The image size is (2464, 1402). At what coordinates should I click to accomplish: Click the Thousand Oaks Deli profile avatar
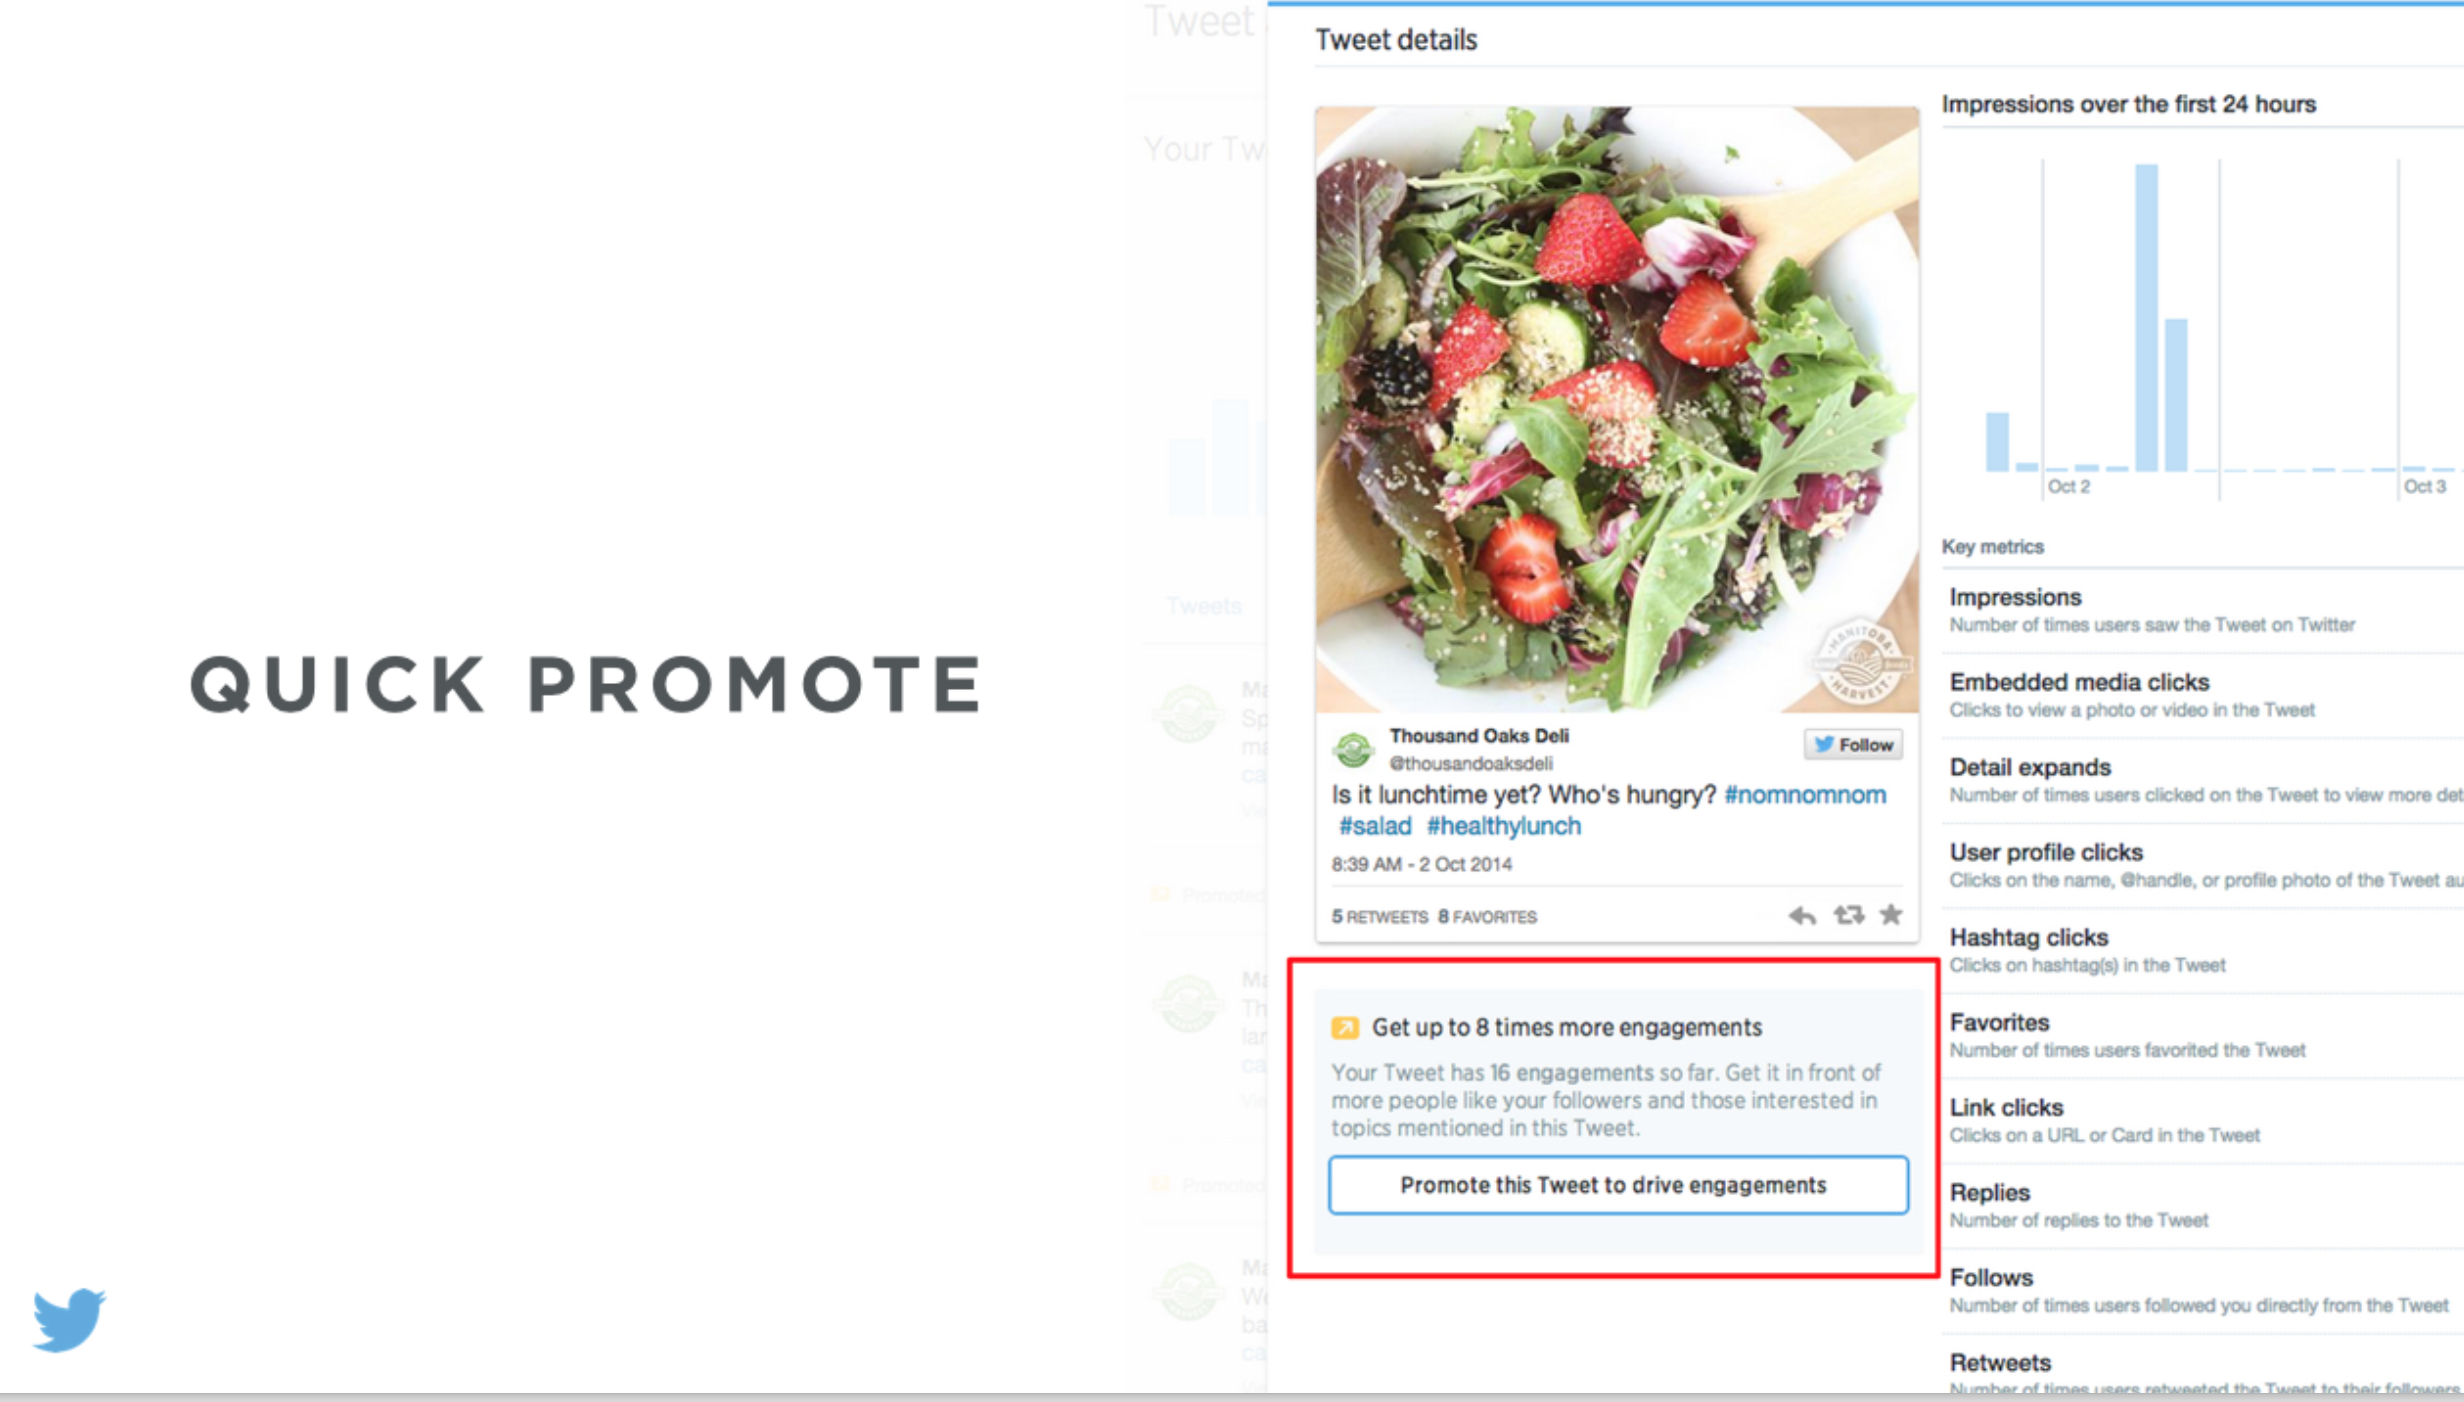click(x=1353, y=749)
